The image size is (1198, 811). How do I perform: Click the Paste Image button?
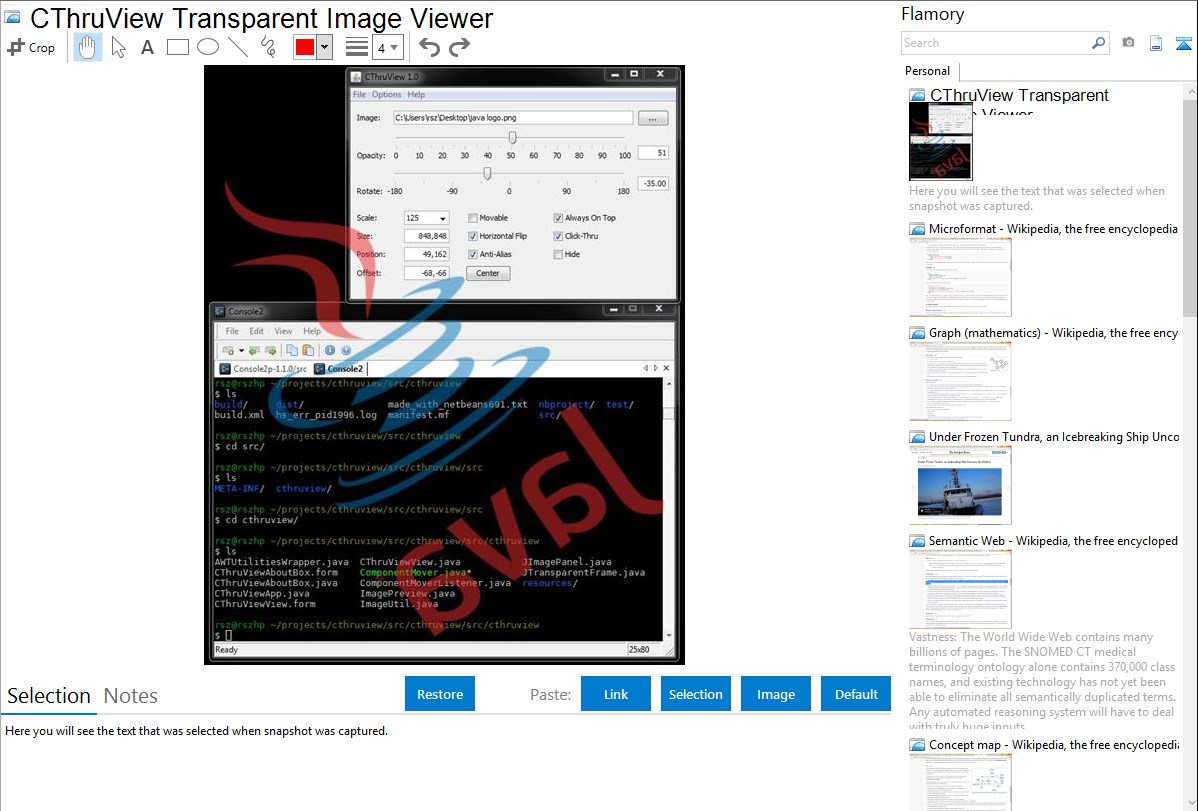(x=775, y=694)
